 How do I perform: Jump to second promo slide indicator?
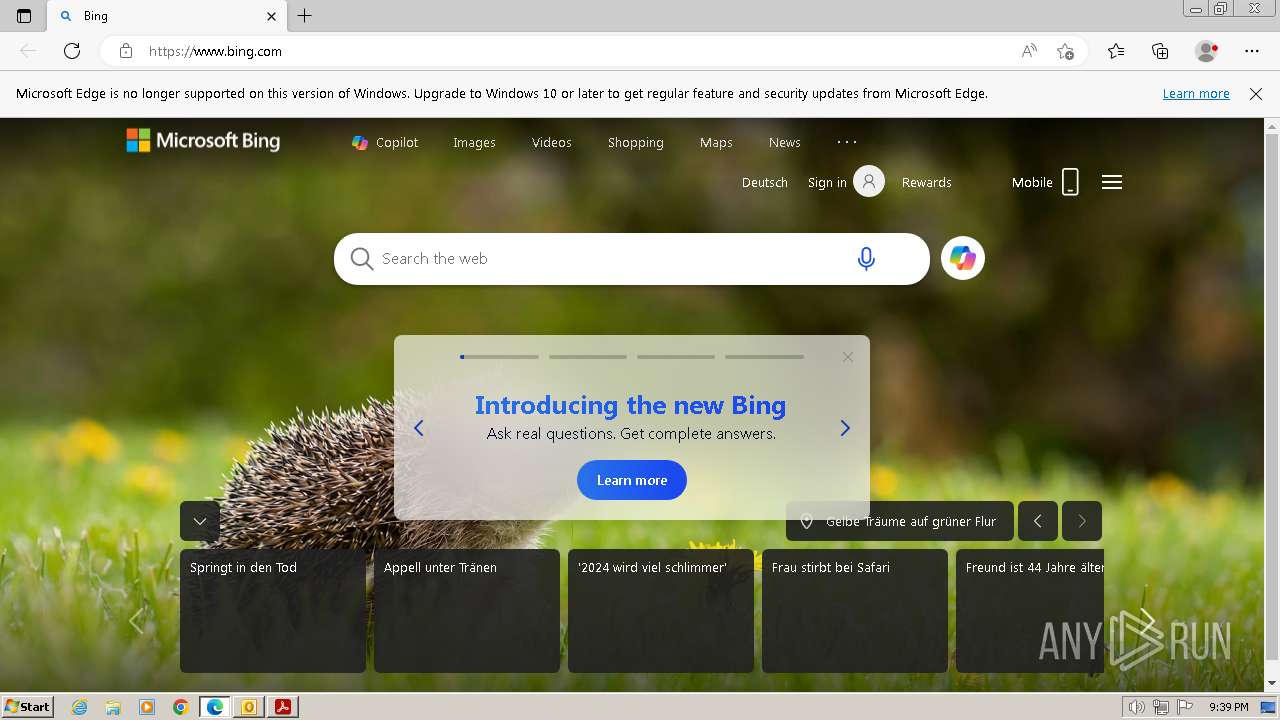[588, 356]
